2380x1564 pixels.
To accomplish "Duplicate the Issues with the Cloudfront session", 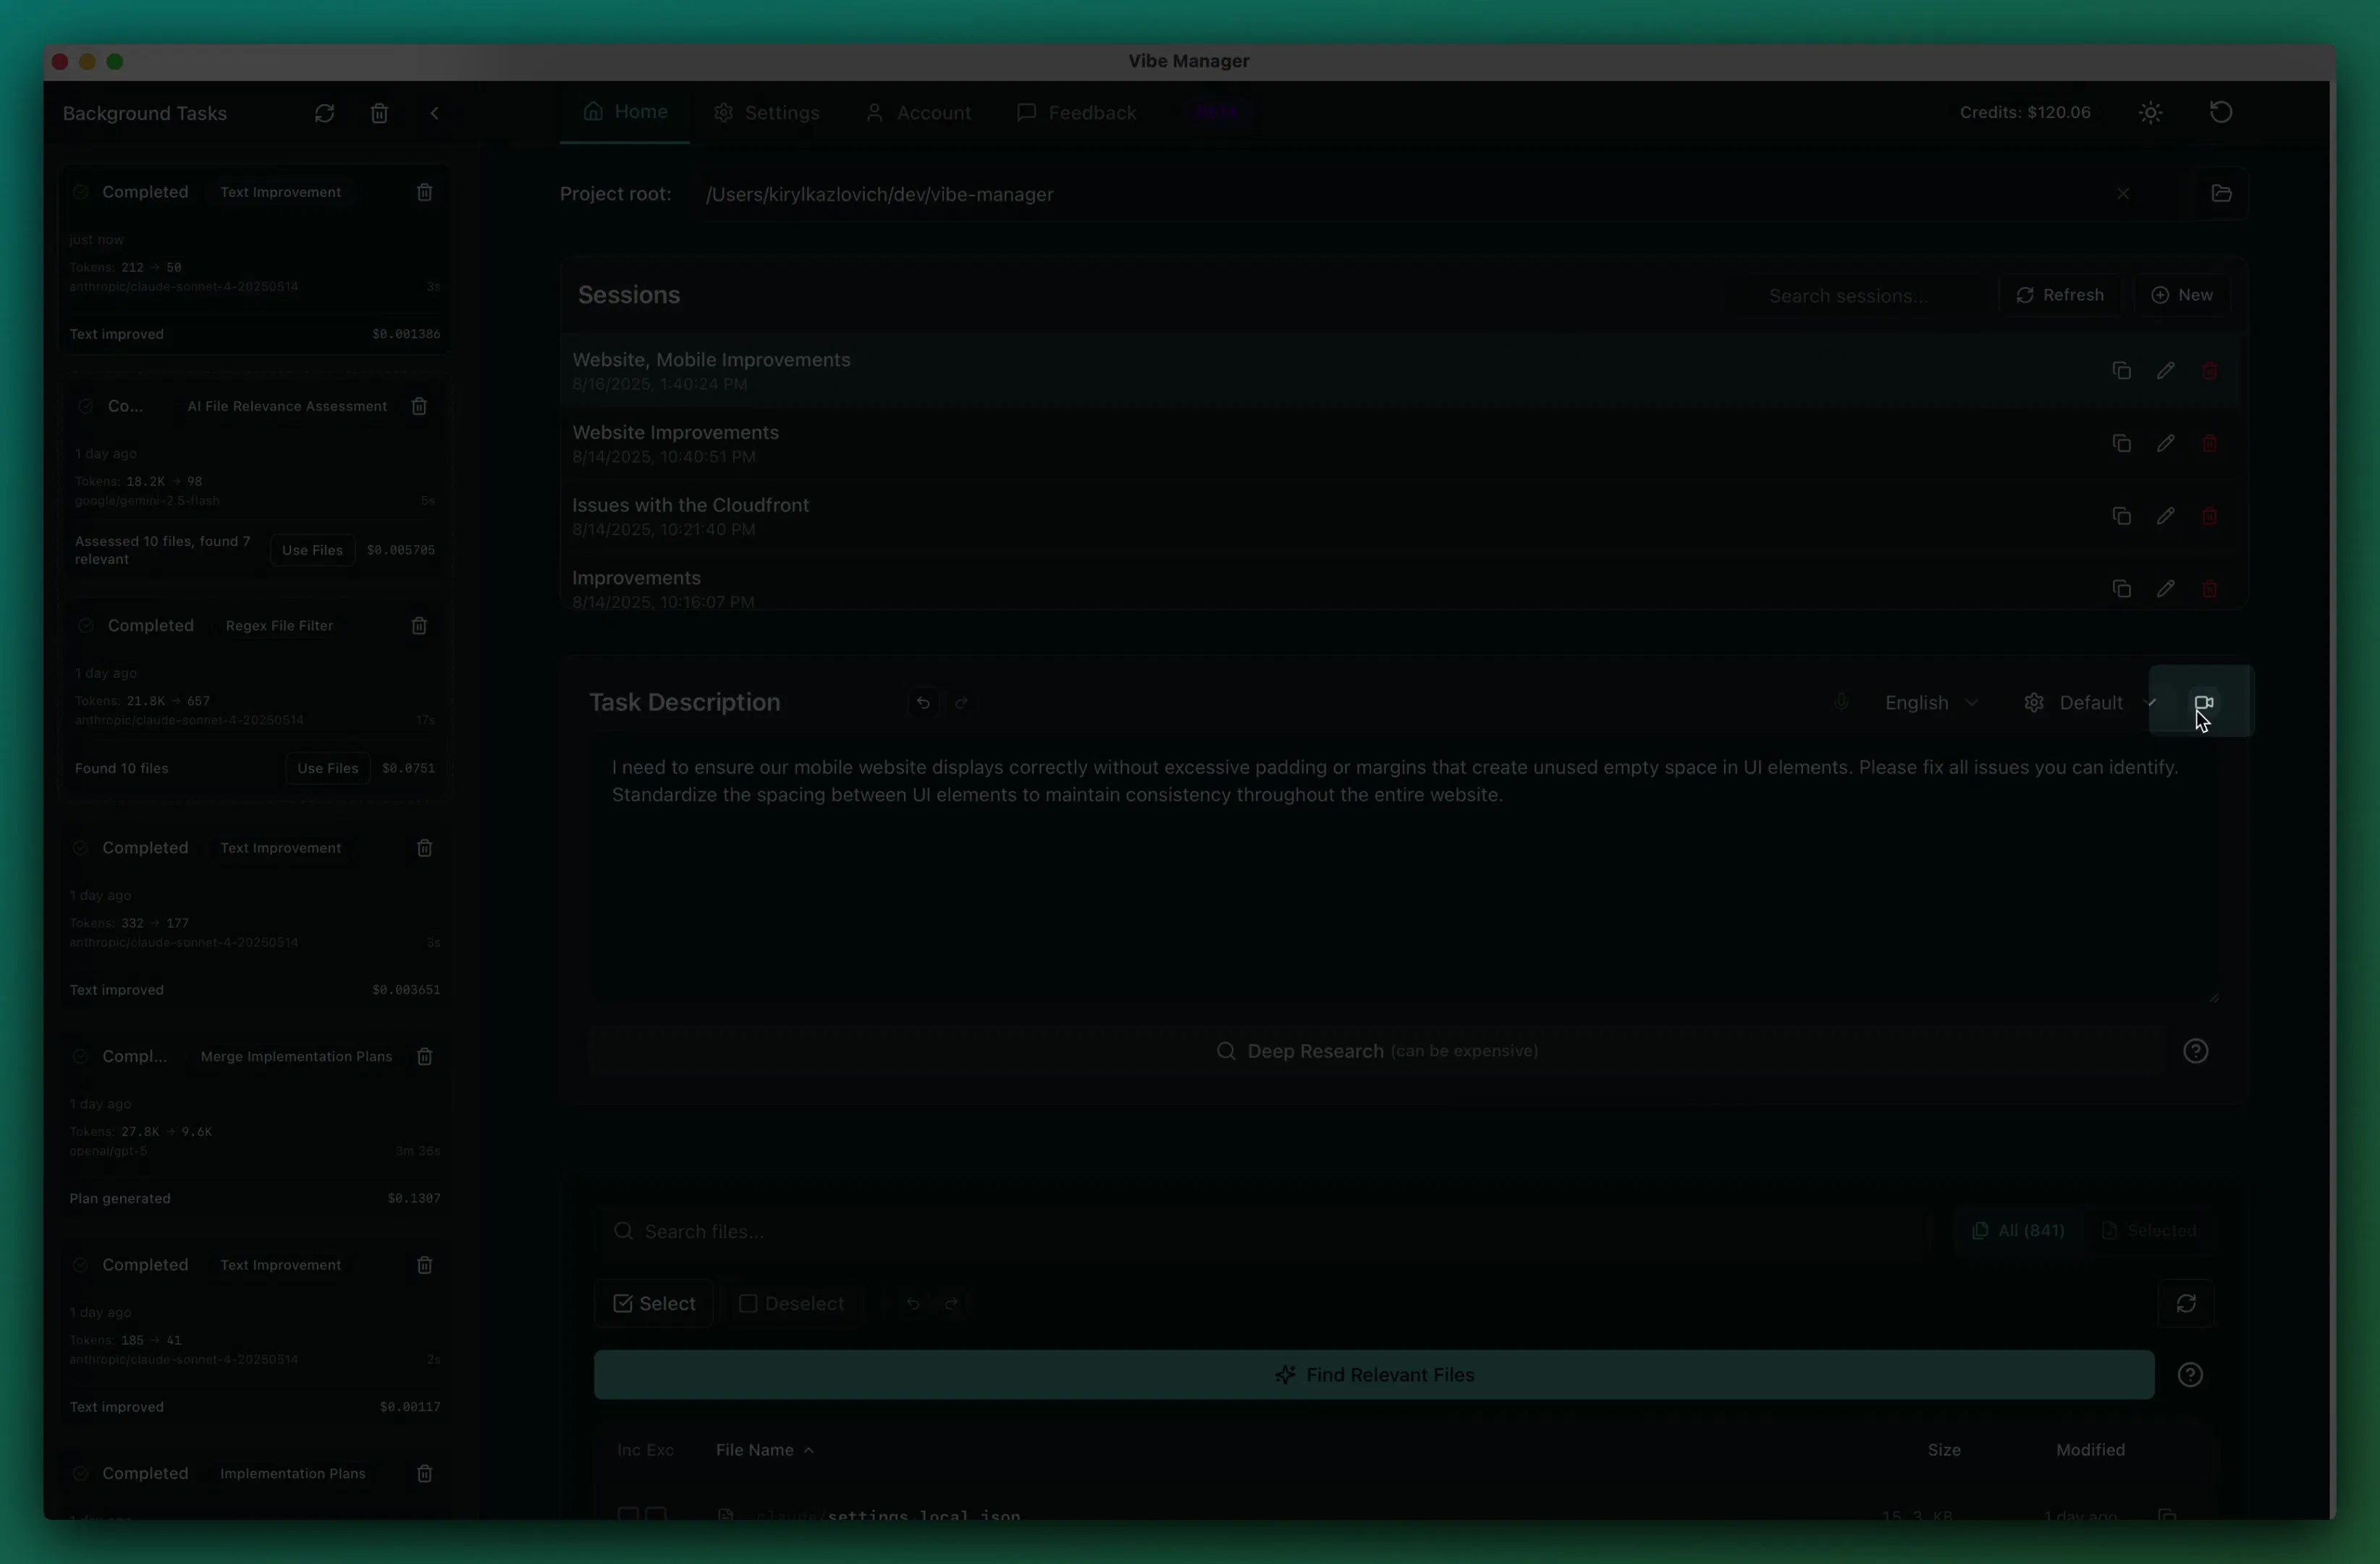I will pyautogui.click(x=2121, y=516).
